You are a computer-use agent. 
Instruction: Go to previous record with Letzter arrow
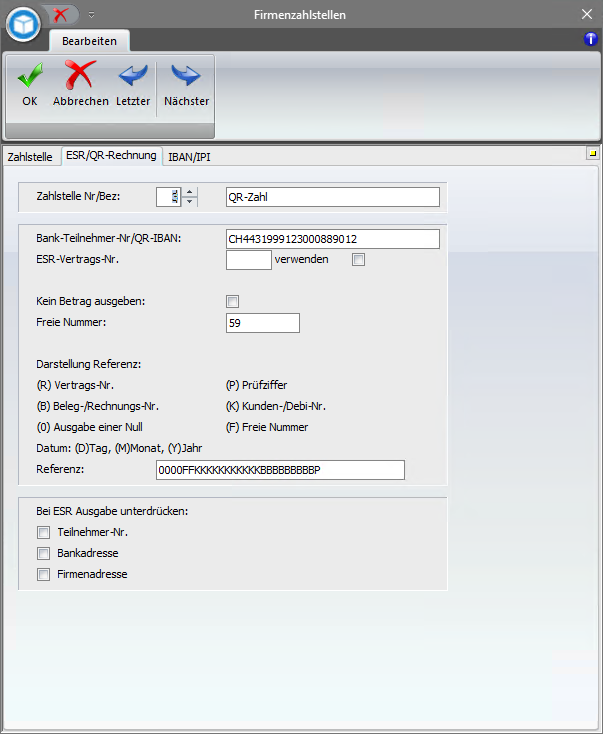[x=132, y=76]
